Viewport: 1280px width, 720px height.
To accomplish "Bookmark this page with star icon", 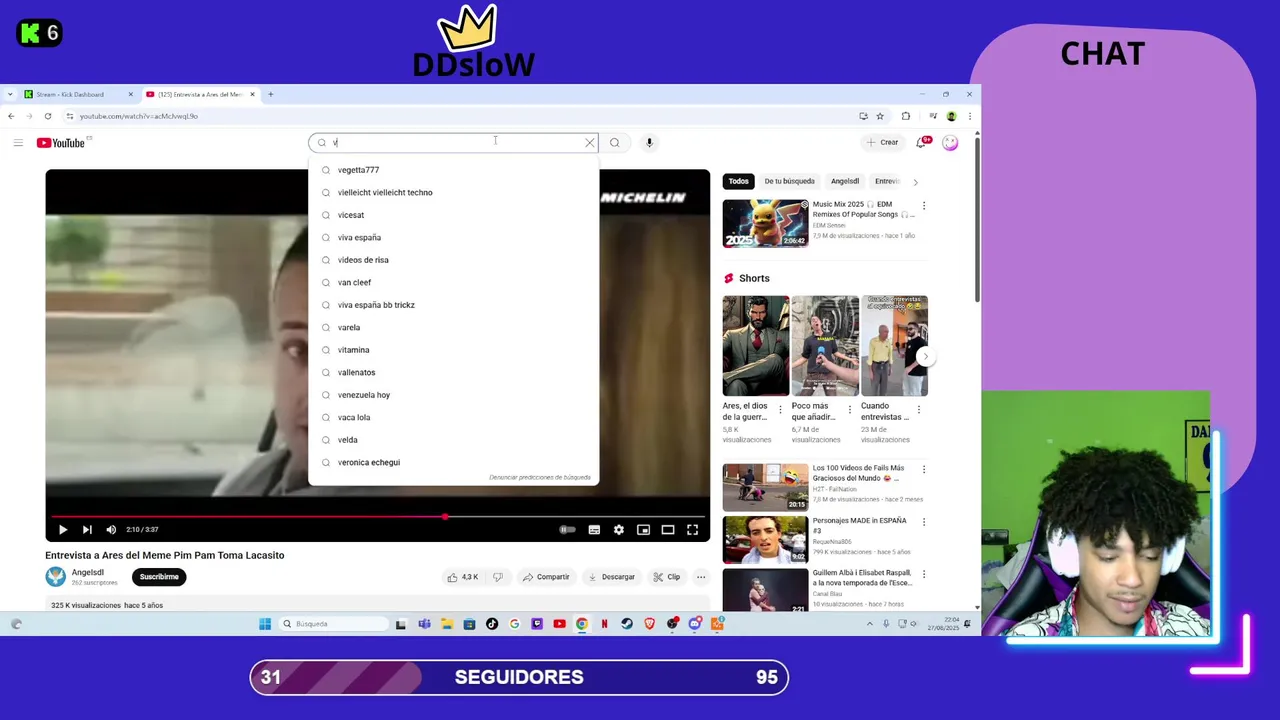I will click(x=880, y=116).
